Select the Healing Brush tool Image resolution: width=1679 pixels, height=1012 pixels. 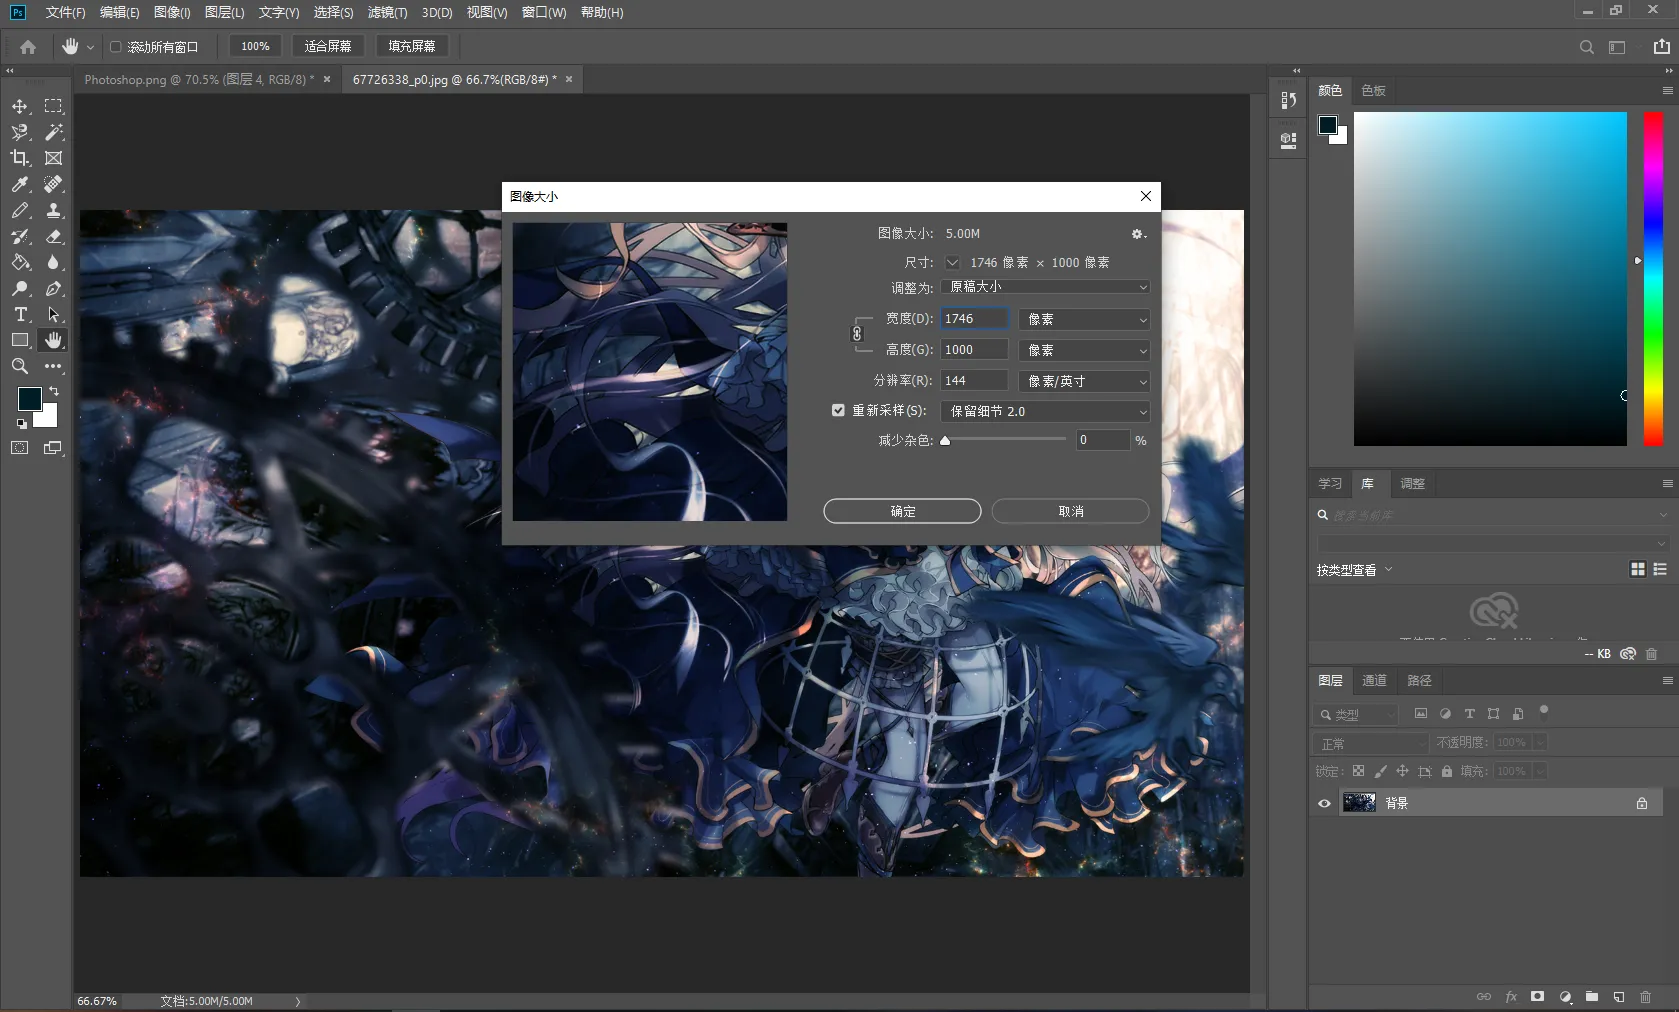(54, 184)
